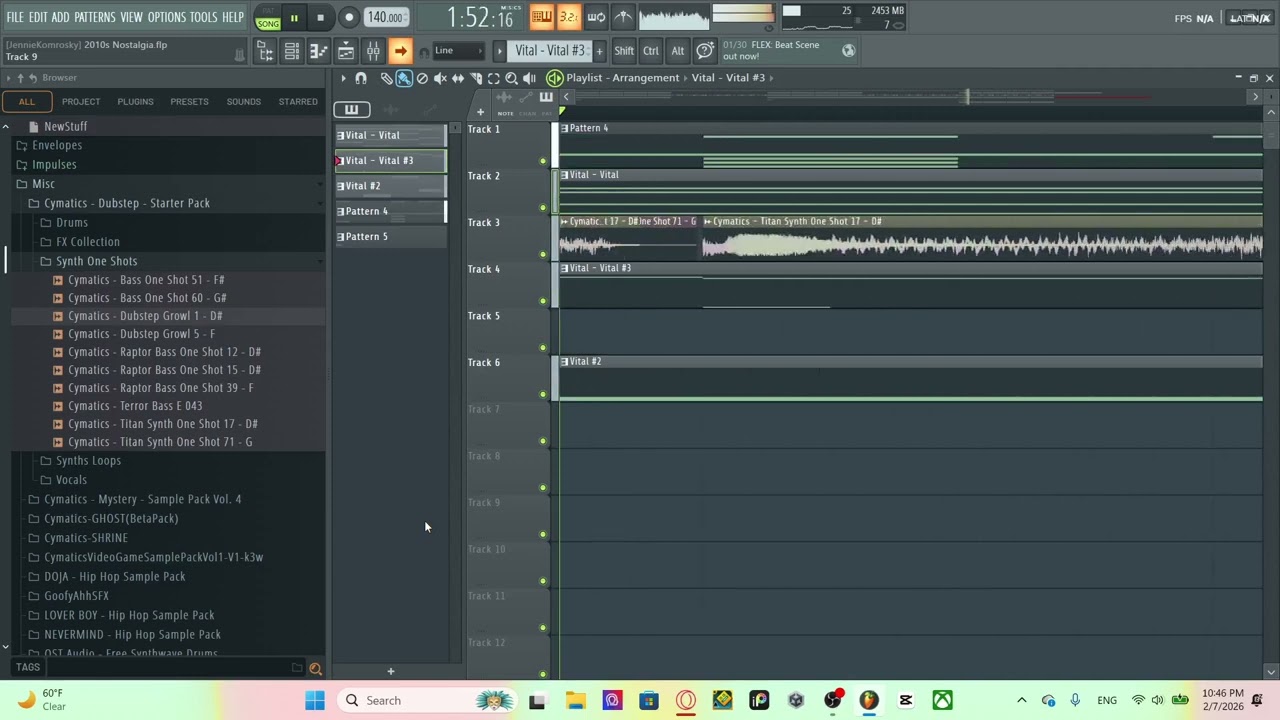Open the TOOLS menu
Viewport: 1280px width, 720px height.
click(x=203, y=17)
